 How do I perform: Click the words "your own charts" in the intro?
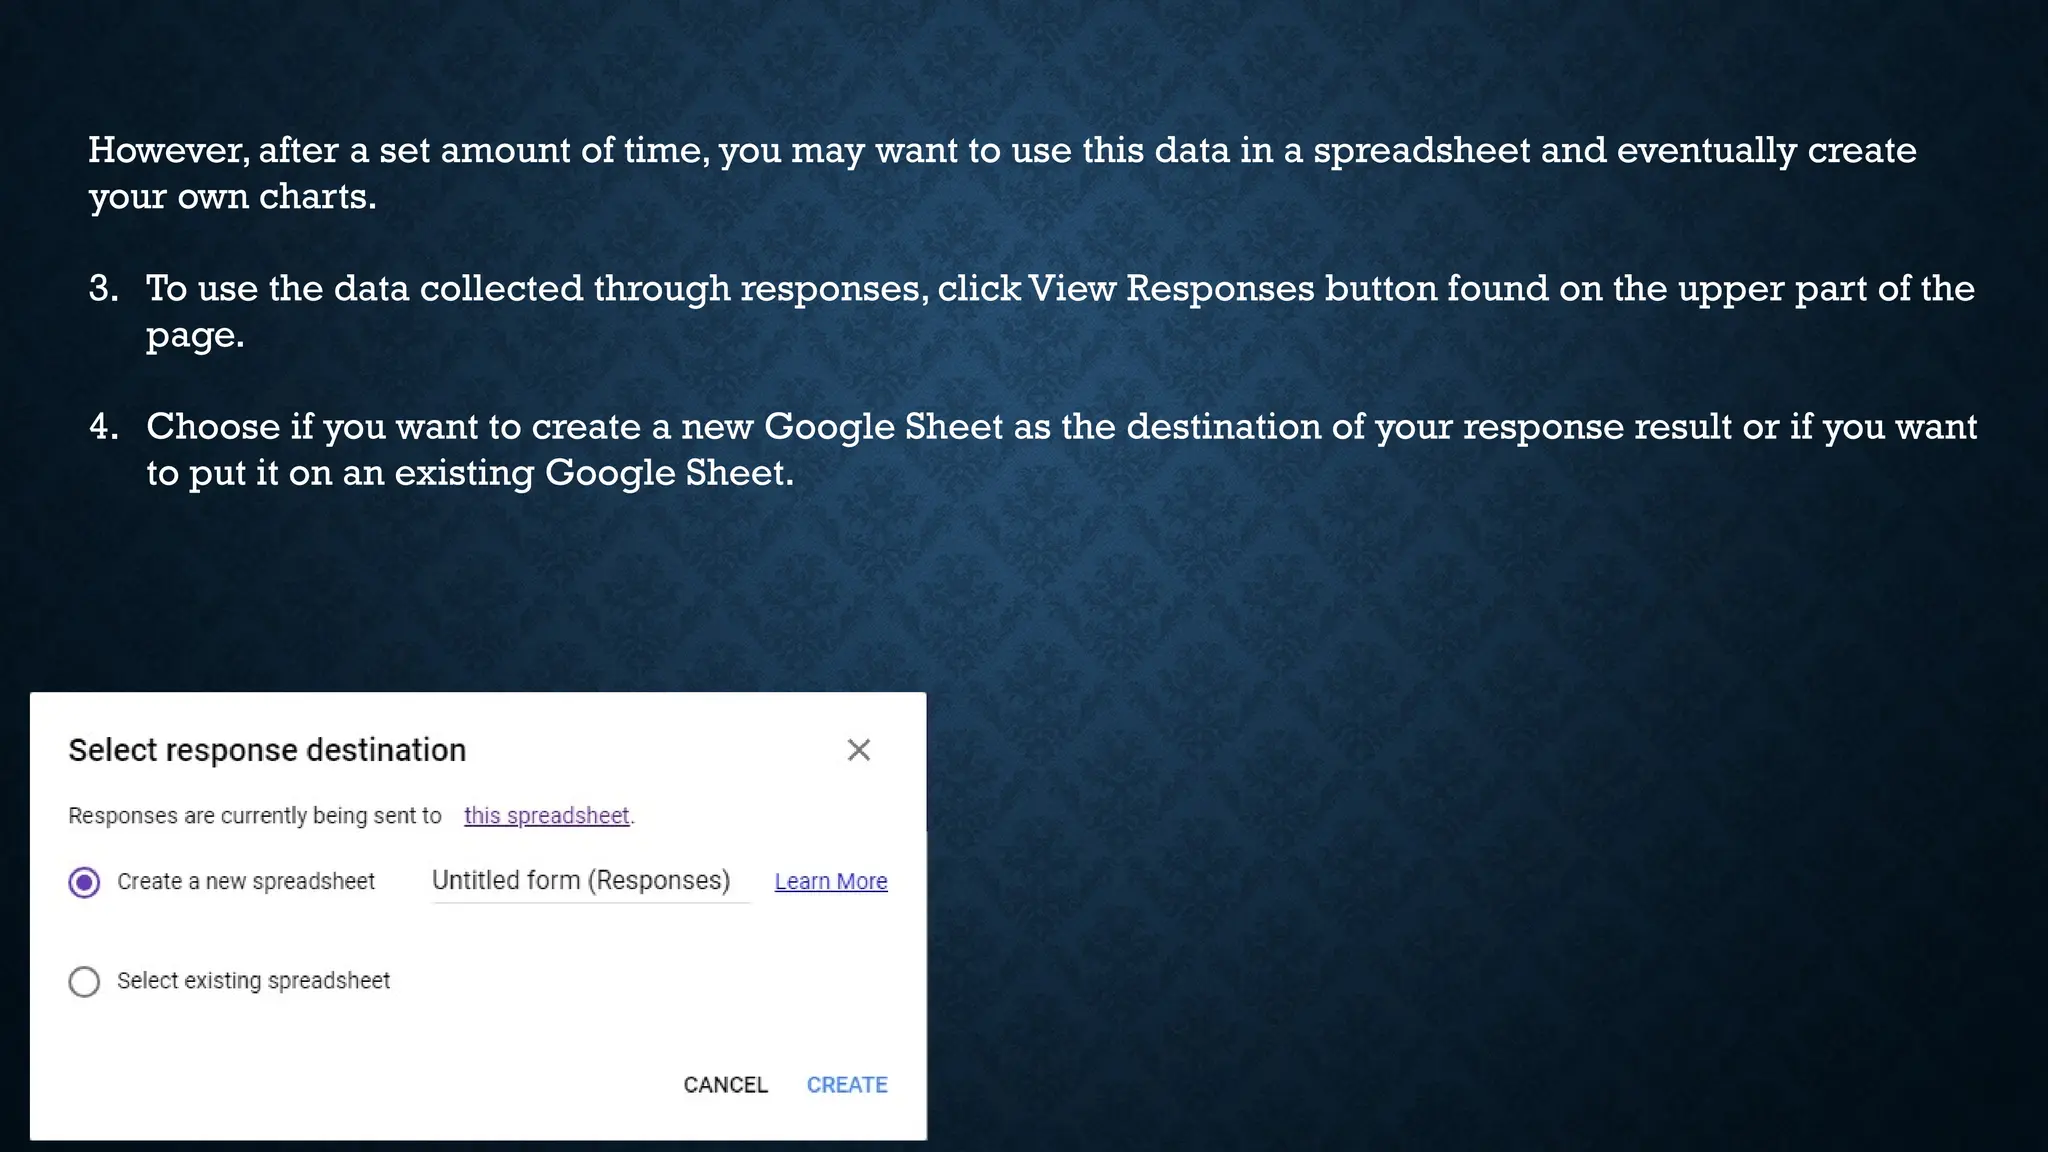pos(230,197)
